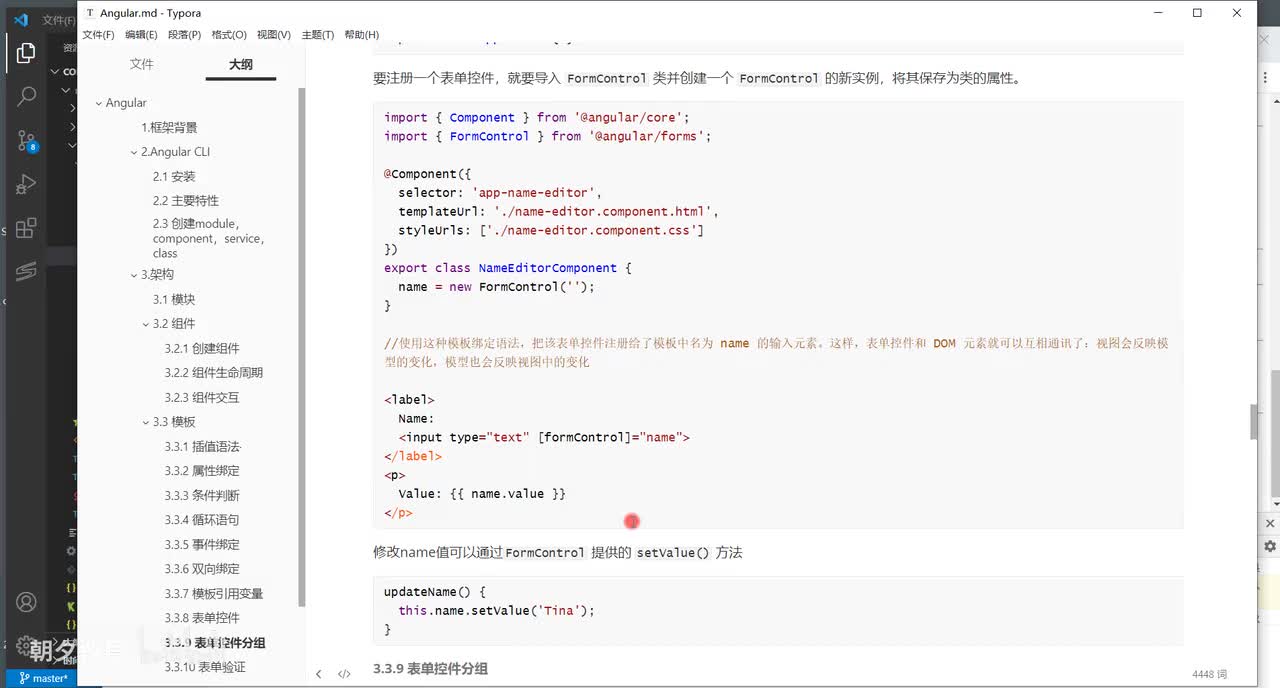Toggle Typora source code mode icon

click(x=344, y=674)
